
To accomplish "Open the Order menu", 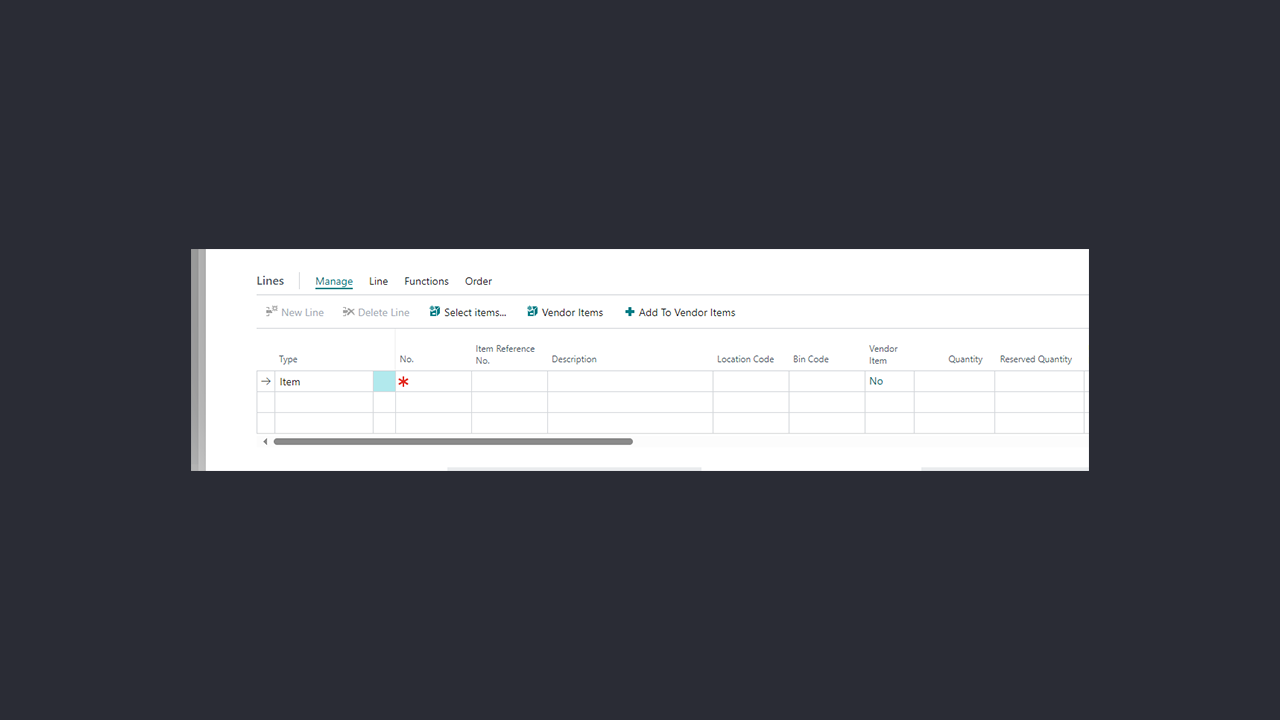I will point(478,281).
